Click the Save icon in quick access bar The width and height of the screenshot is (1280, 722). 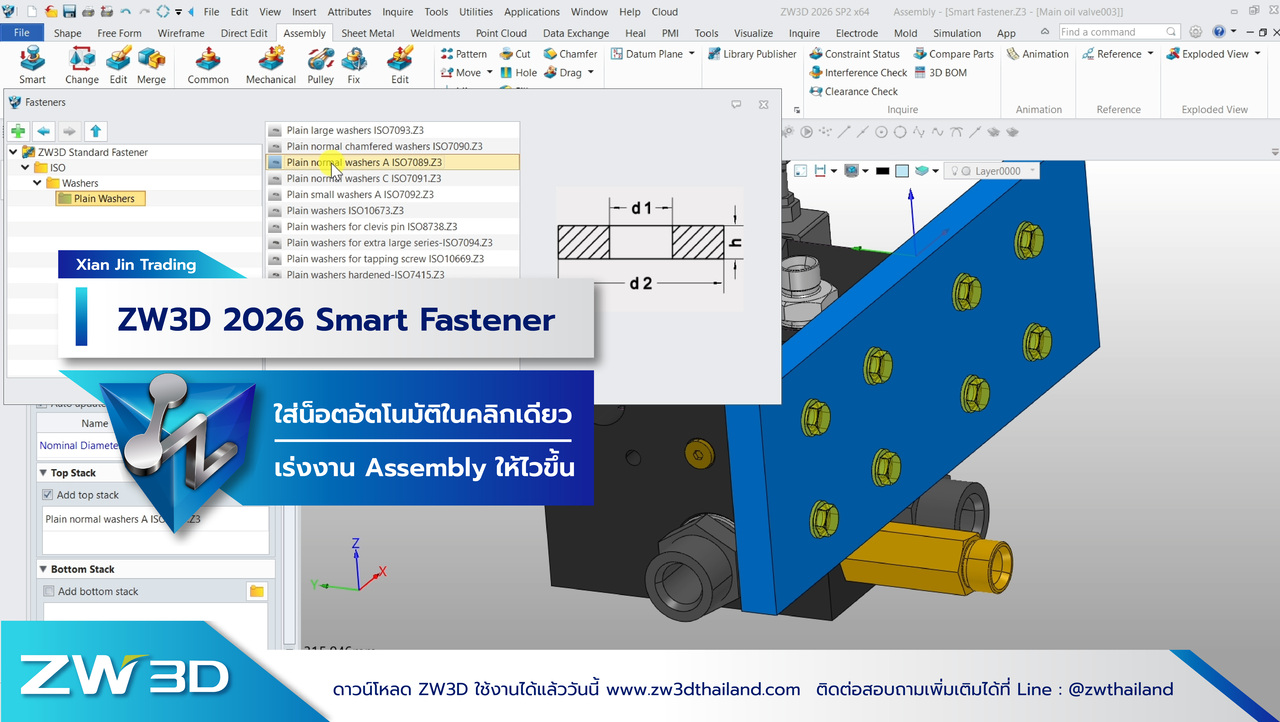click(x=70, y=12)
